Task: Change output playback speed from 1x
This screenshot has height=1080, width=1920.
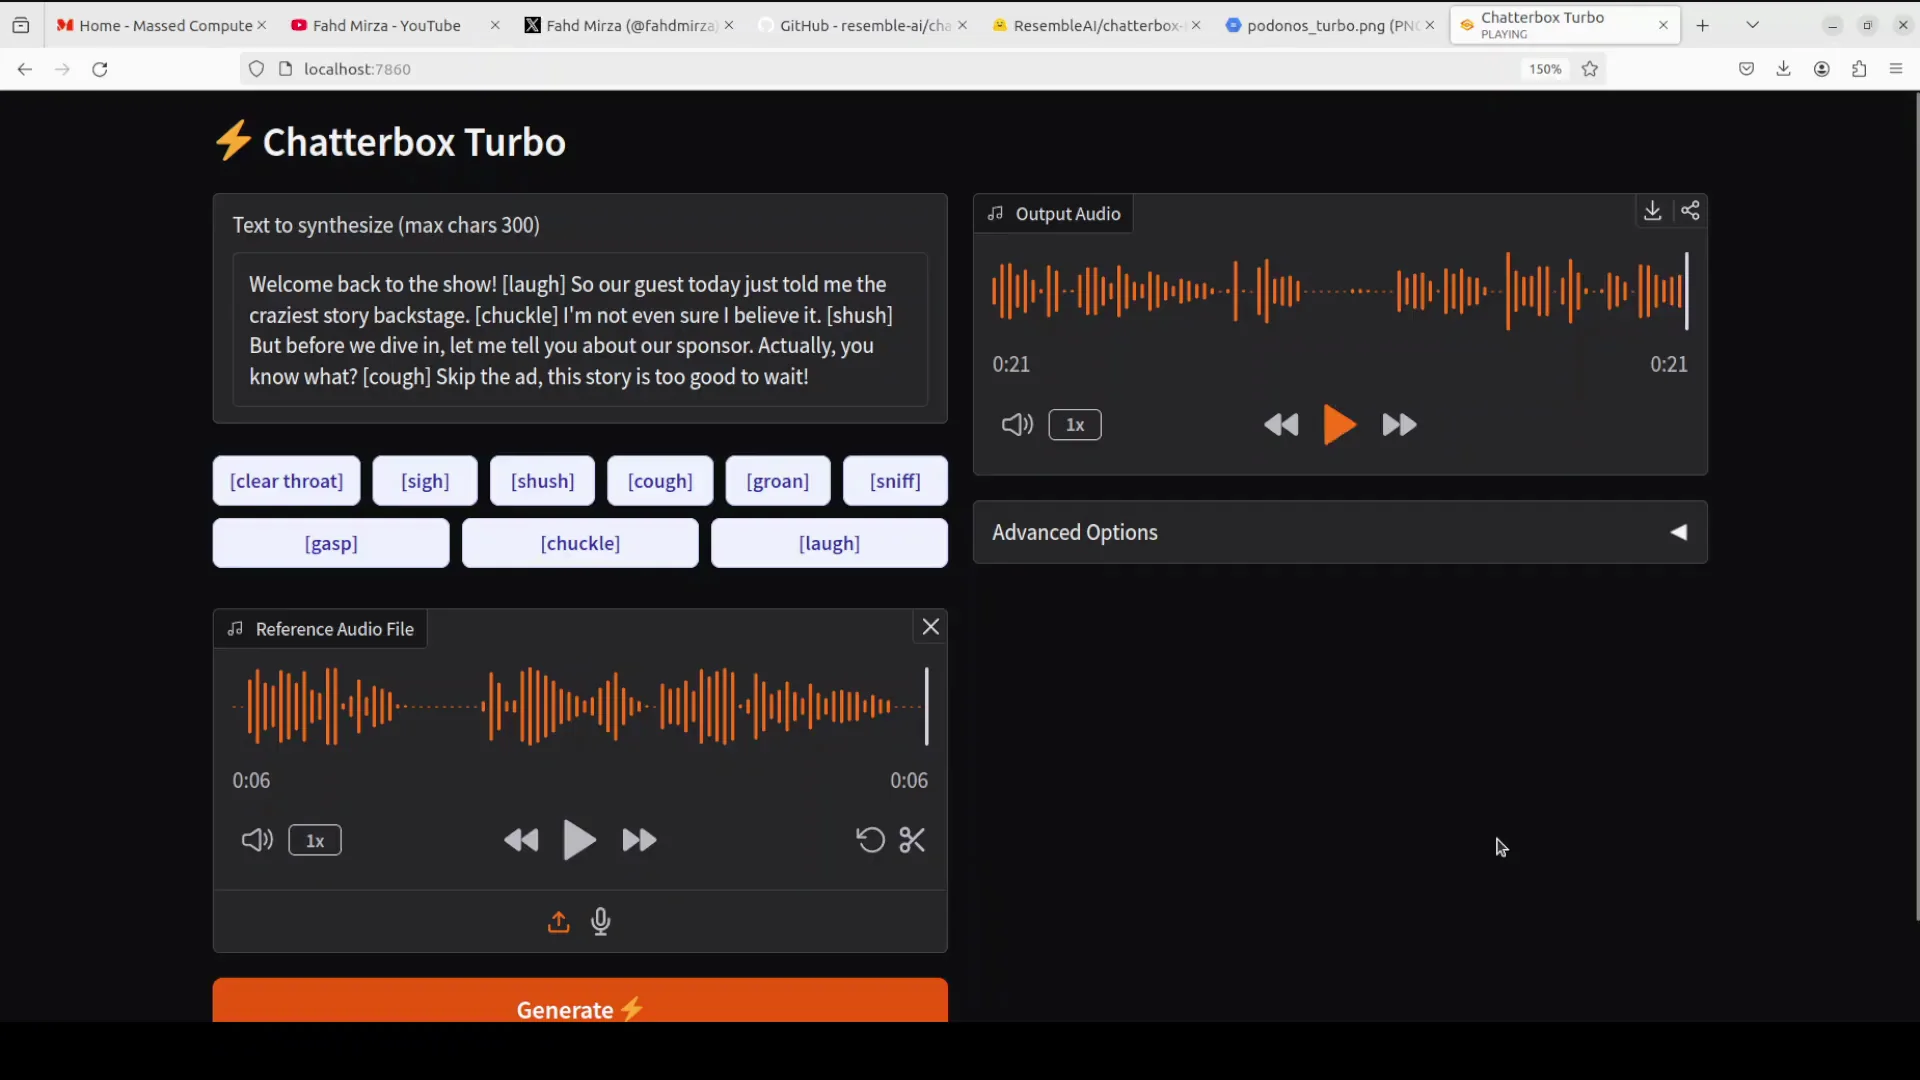Action: click(x=1074, y=424)
